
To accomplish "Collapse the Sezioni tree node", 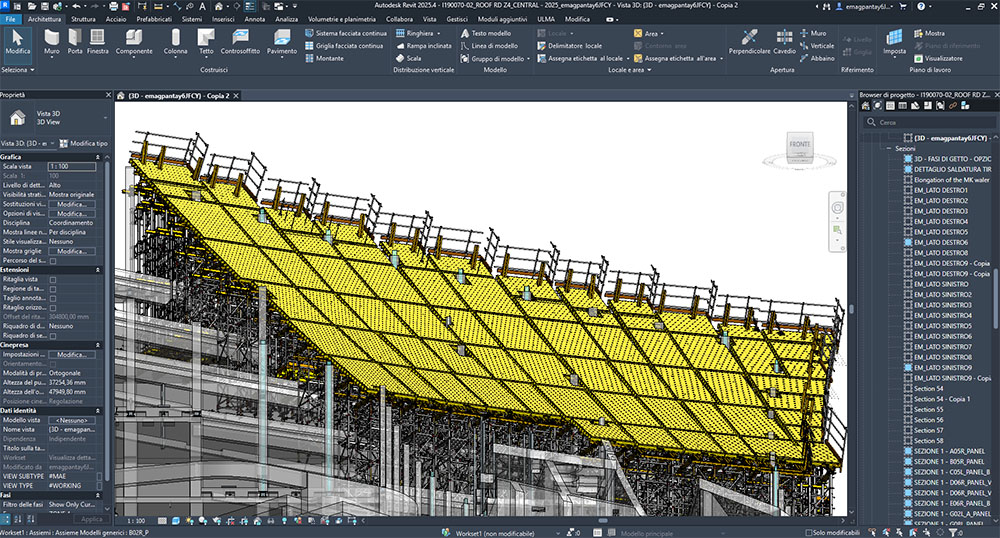I will [887, 148].
